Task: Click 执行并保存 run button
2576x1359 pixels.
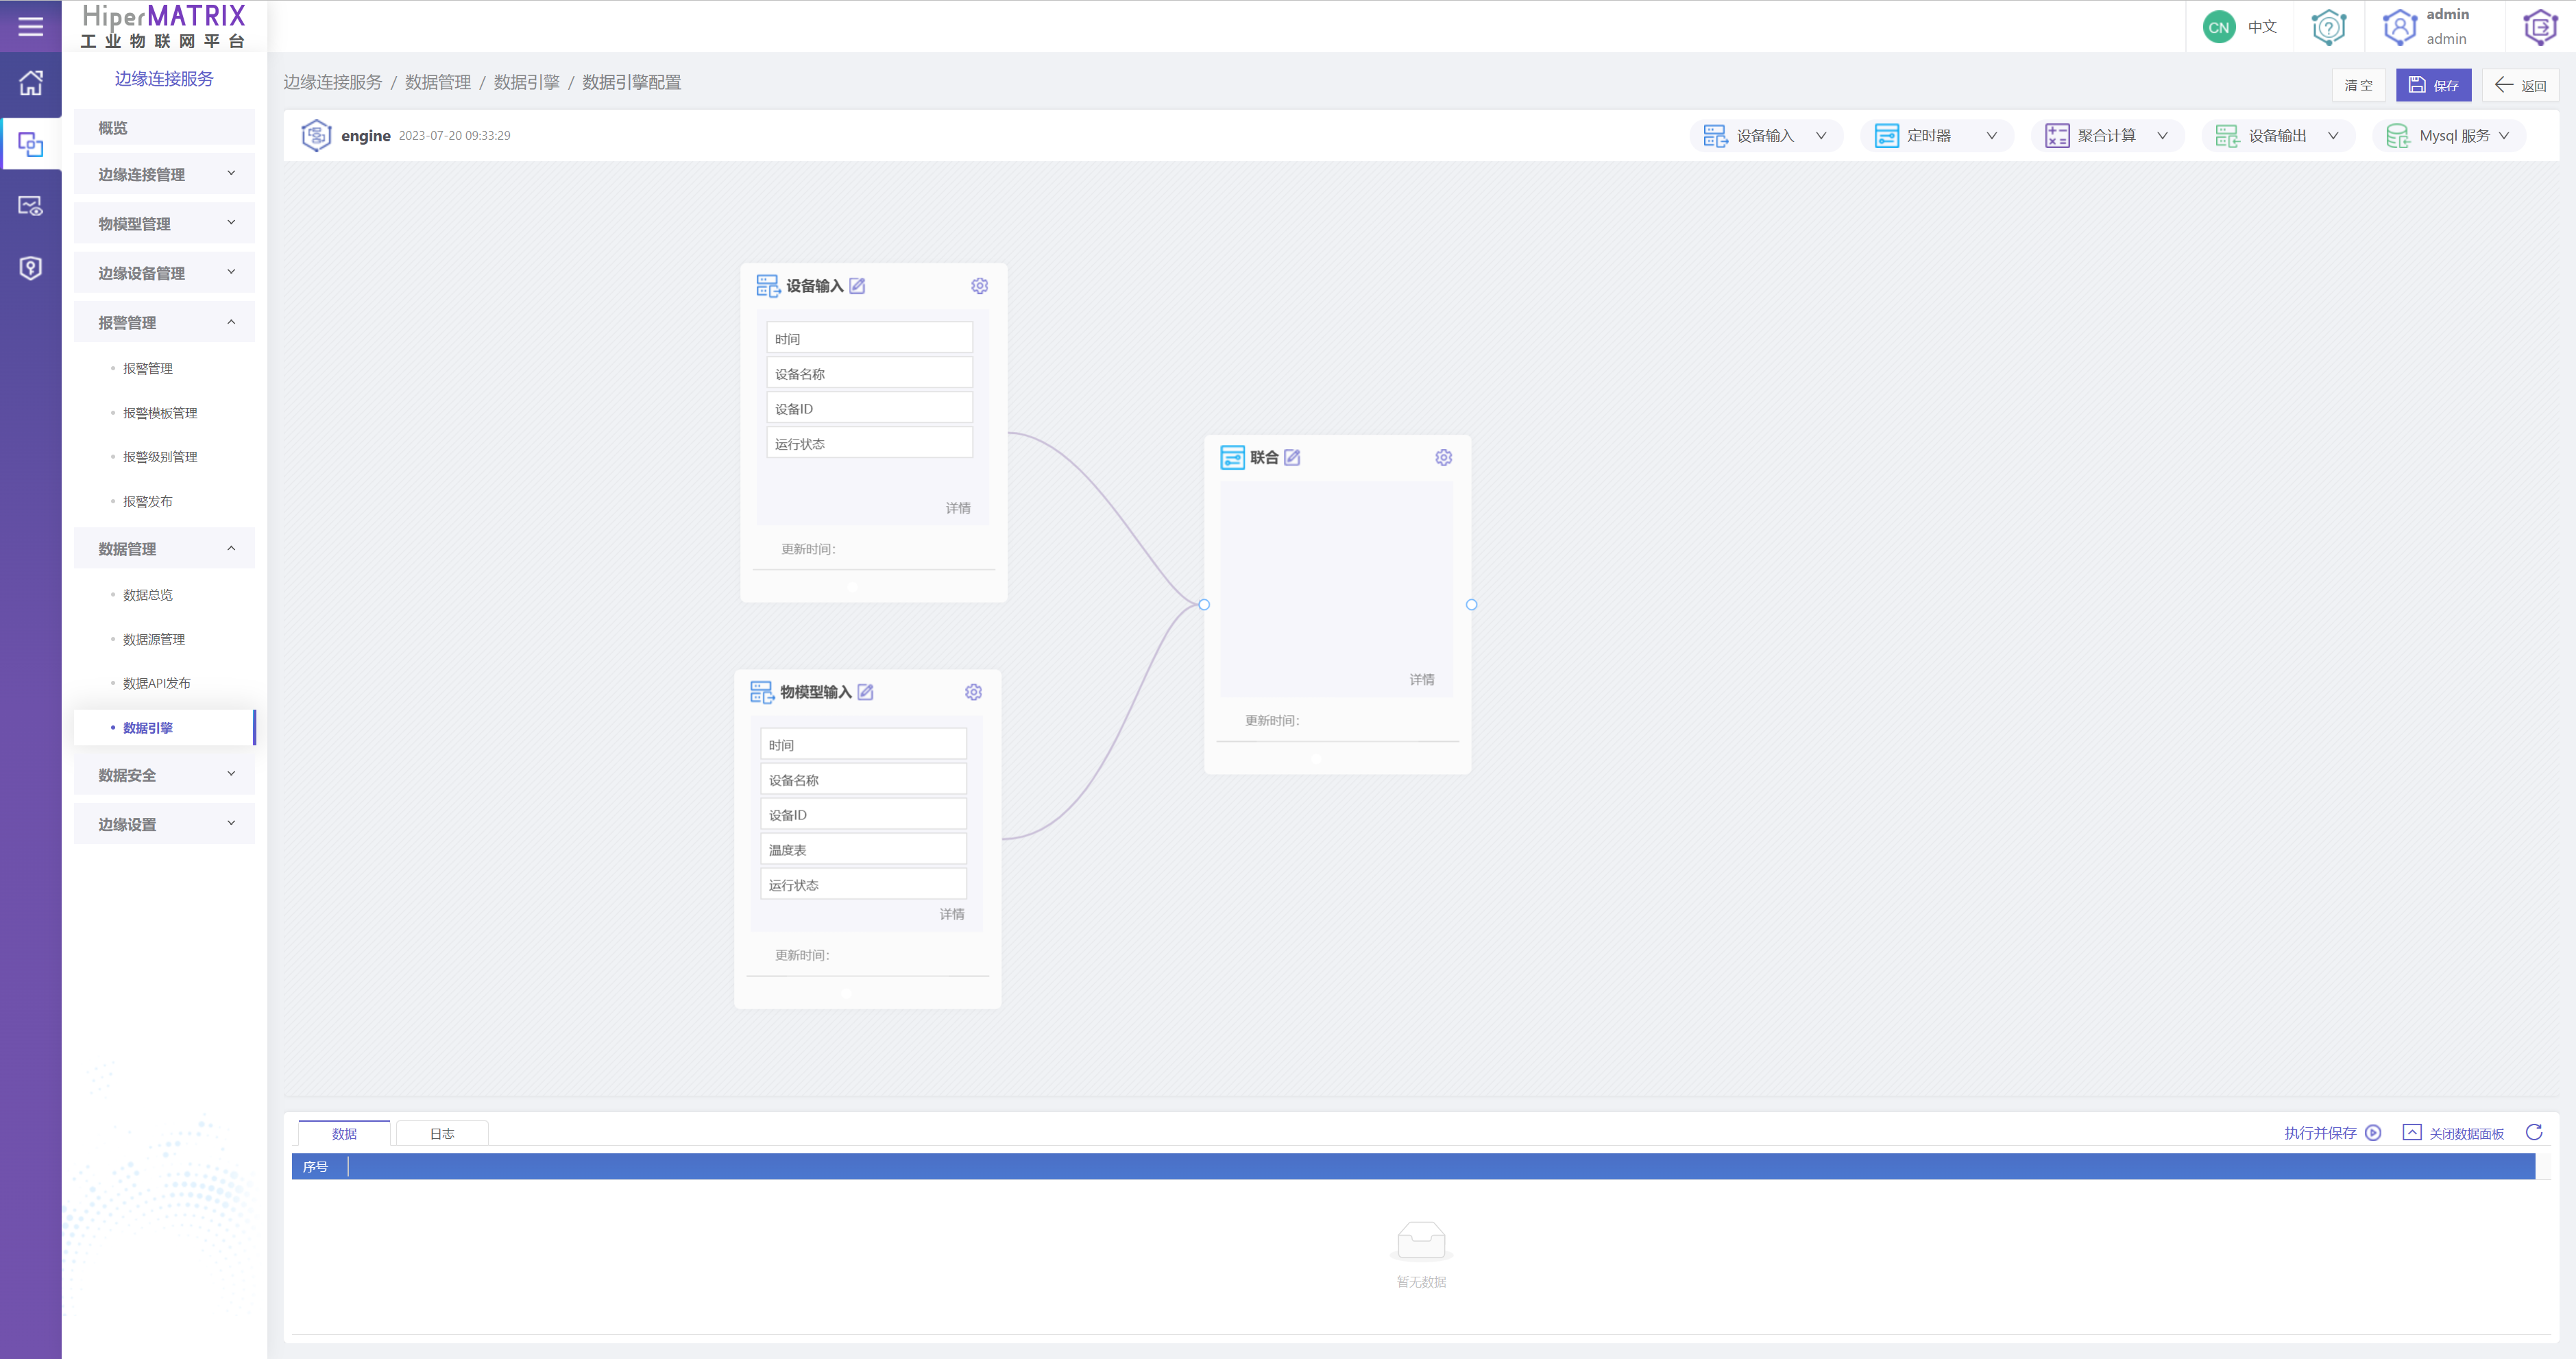Action: pyautogui.click(x=2332, y=1132)
